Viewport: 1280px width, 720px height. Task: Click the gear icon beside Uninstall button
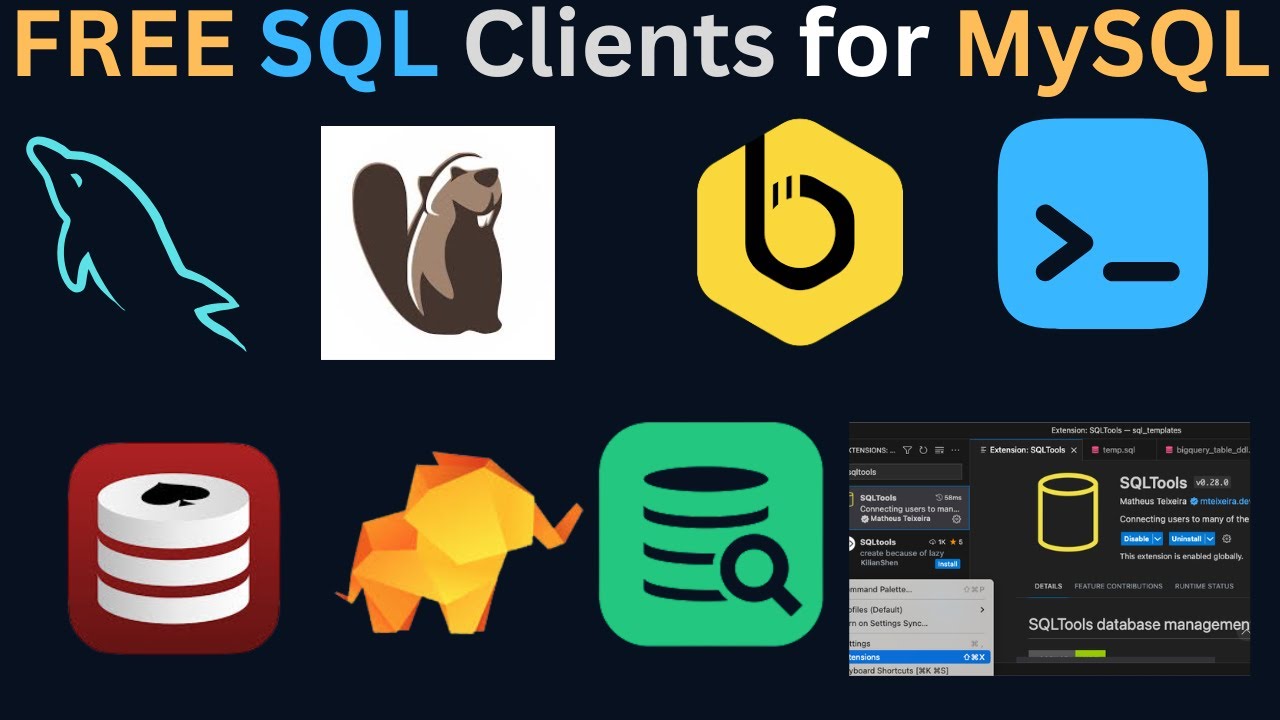click(x=1227, y=539)
